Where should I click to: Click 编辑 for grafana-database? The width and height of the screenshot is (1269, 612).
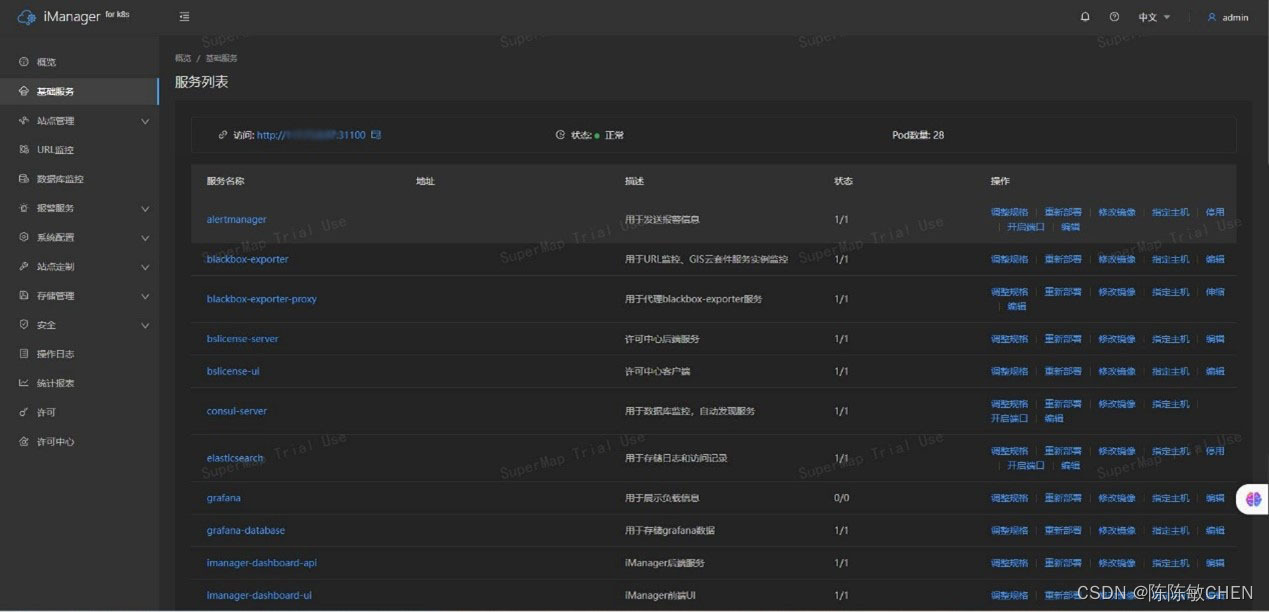[x=1215, y=531]
